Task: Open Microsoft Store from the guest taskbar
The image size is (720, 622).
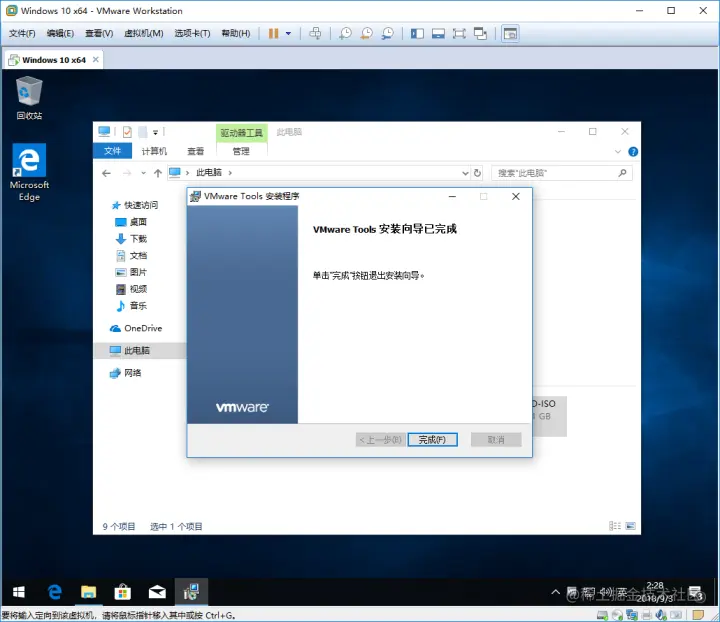Action: point(123,592)
